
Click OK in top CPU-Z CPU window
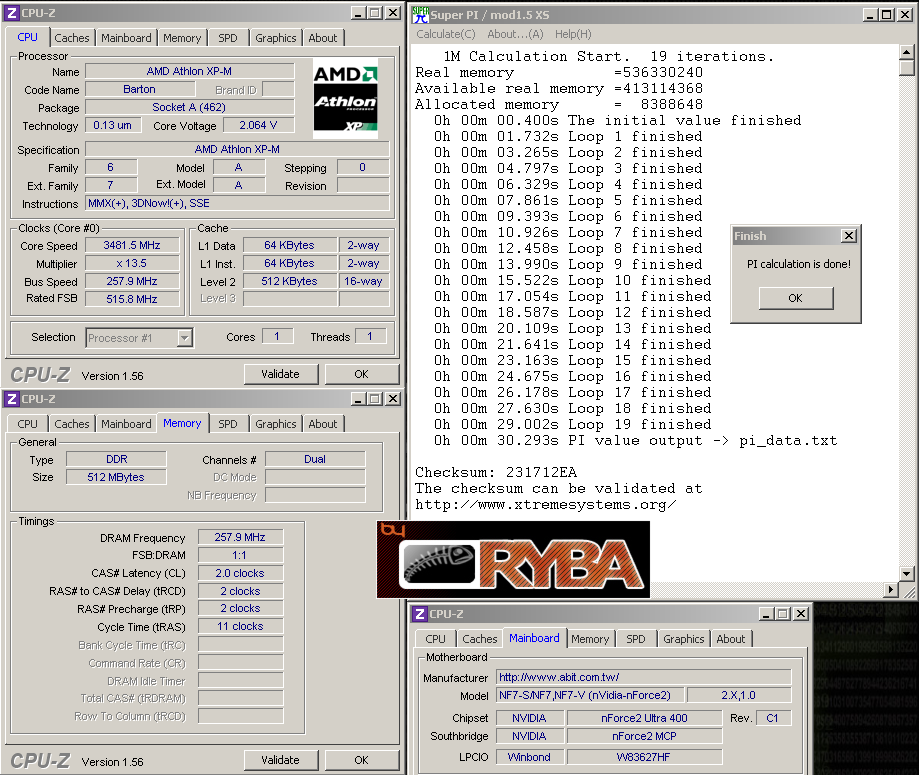point(362,374)
